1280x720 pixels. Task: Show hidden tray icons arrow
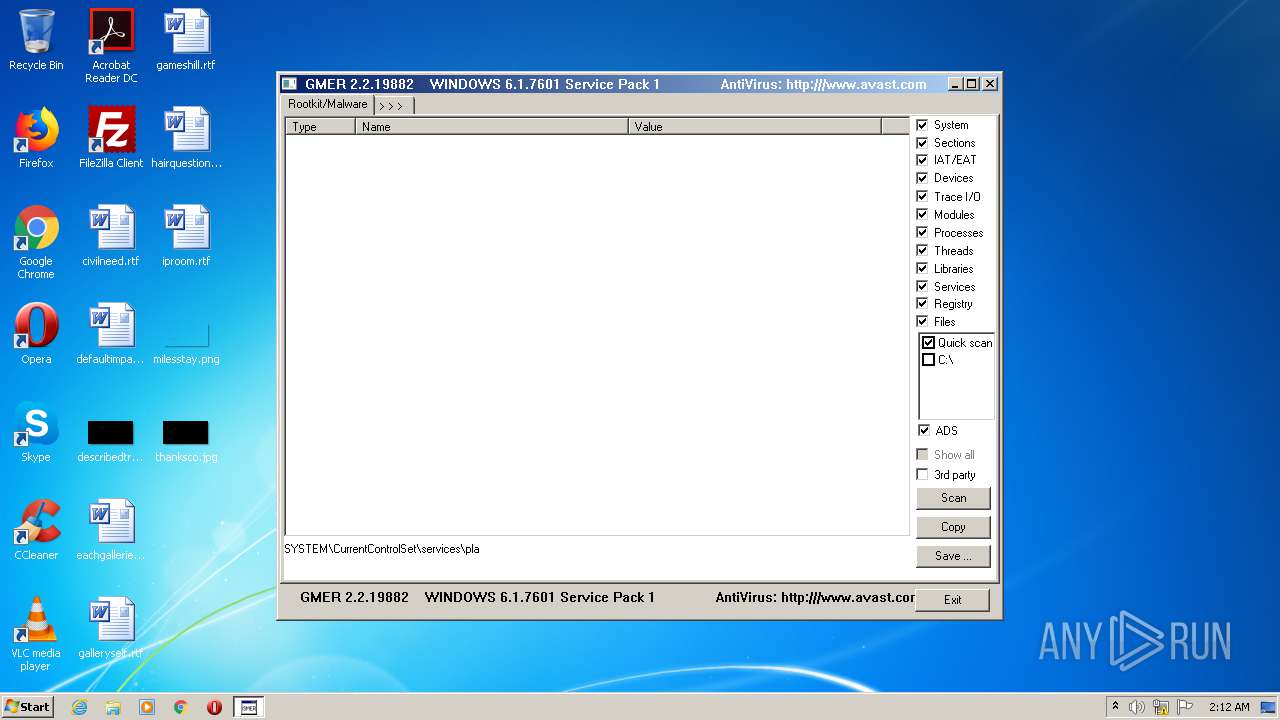coord(1115,706)
